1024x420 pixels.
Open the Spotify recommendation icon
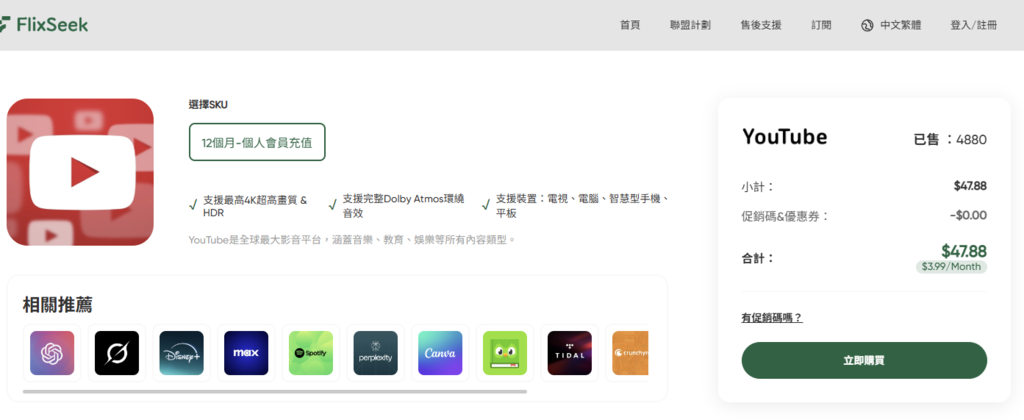(x=311, y=353)
